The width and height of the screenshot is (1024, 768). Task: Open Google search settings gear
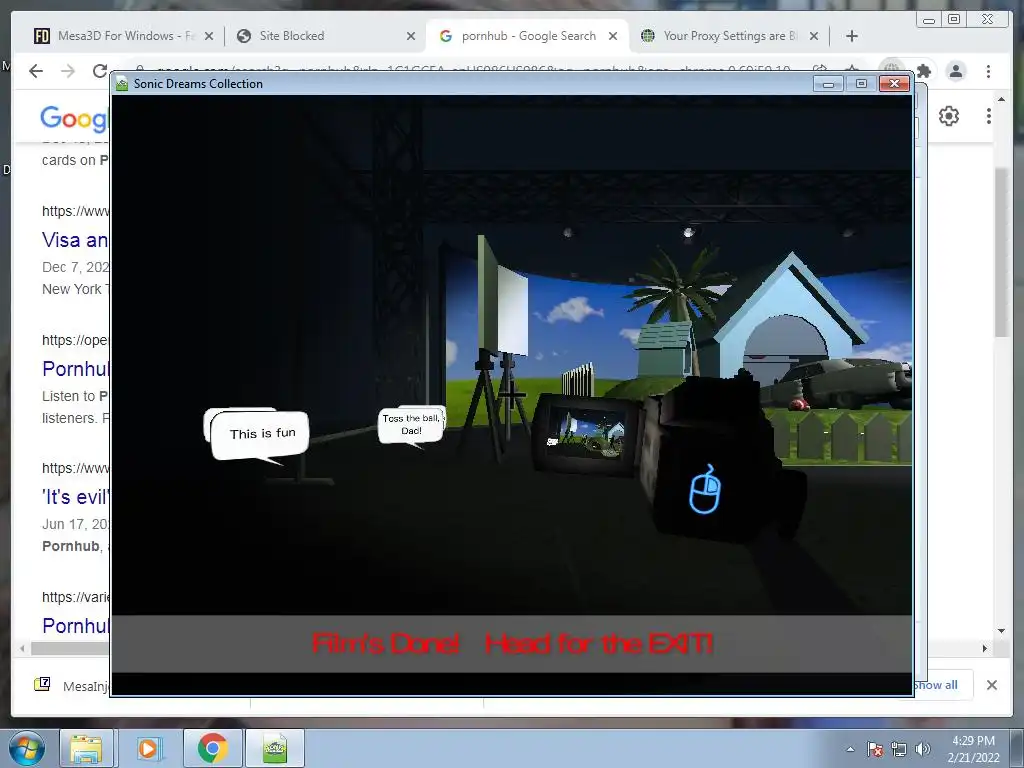point(949,116)
